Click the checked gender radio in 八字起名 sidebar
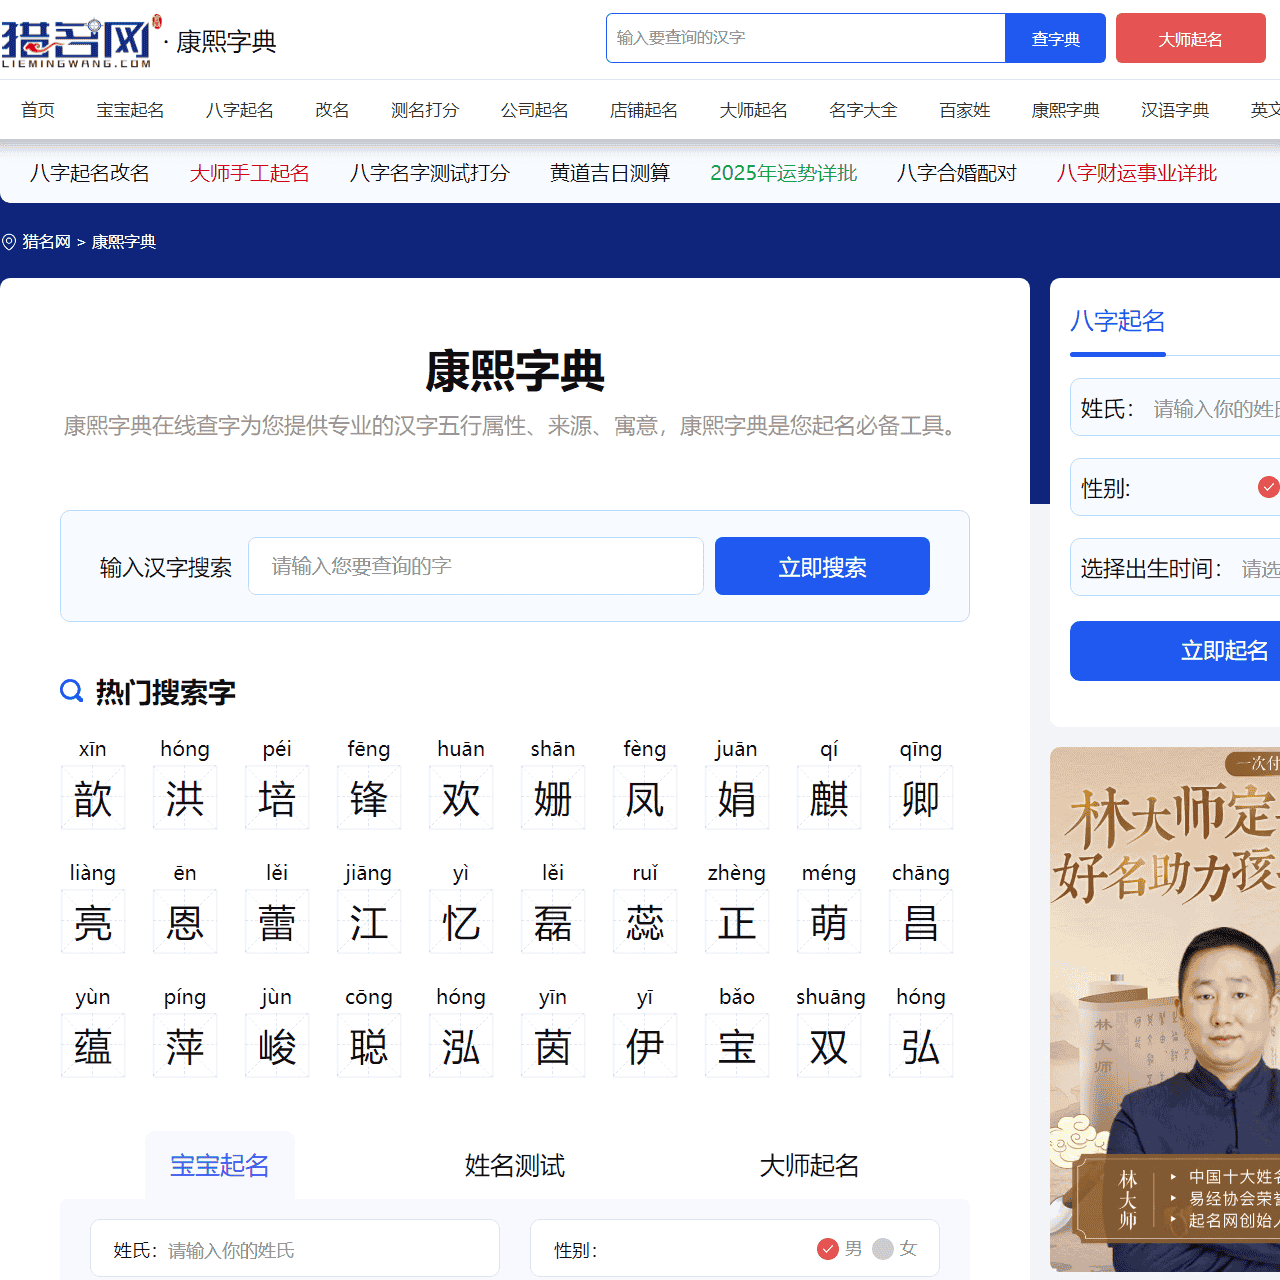 (1269, 486)
